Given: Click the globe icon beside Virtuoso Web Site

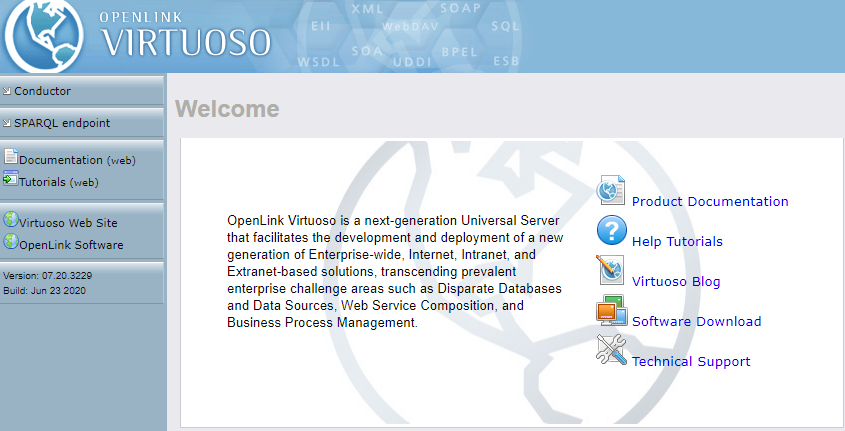Looking at the screenshot, I should pos(11,219).
